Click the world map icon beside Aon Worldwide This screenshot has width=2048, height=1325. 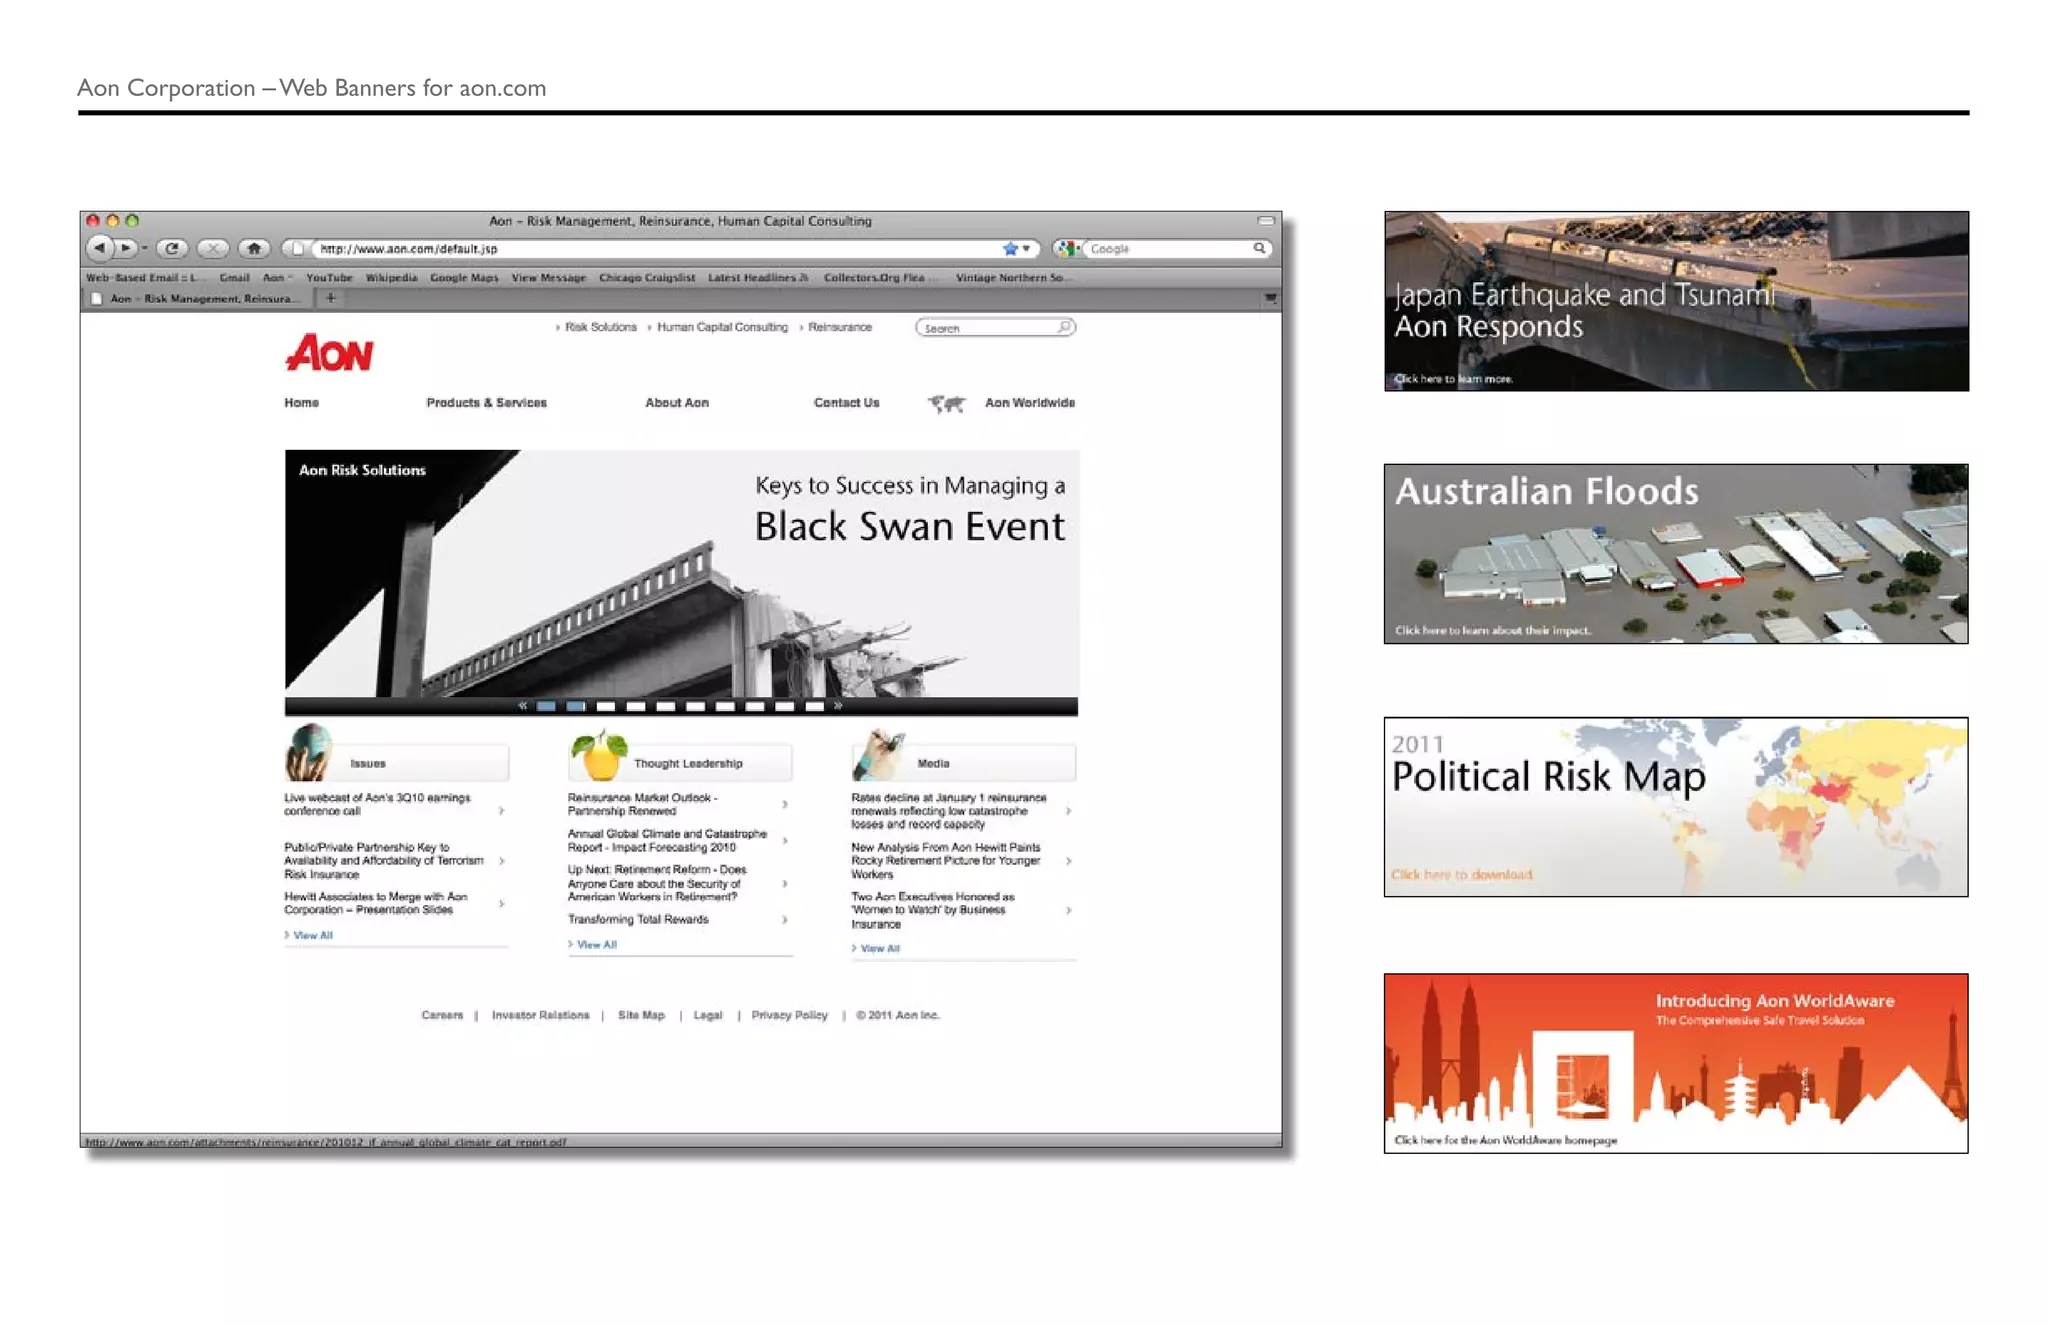[946, 403]
